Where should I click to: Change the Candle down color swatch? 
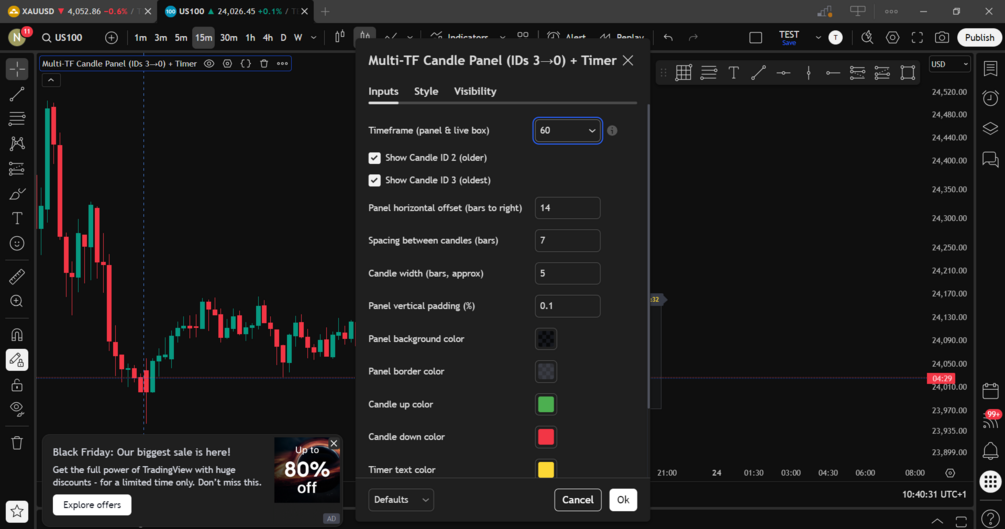[x=545, y=437]
